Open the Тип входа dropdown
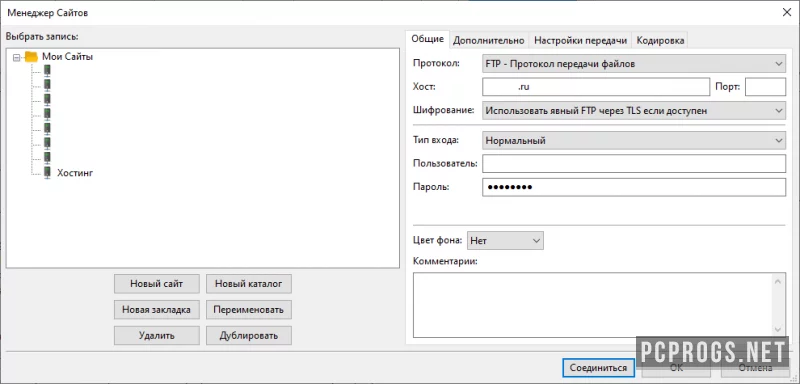 pos(634,140)
